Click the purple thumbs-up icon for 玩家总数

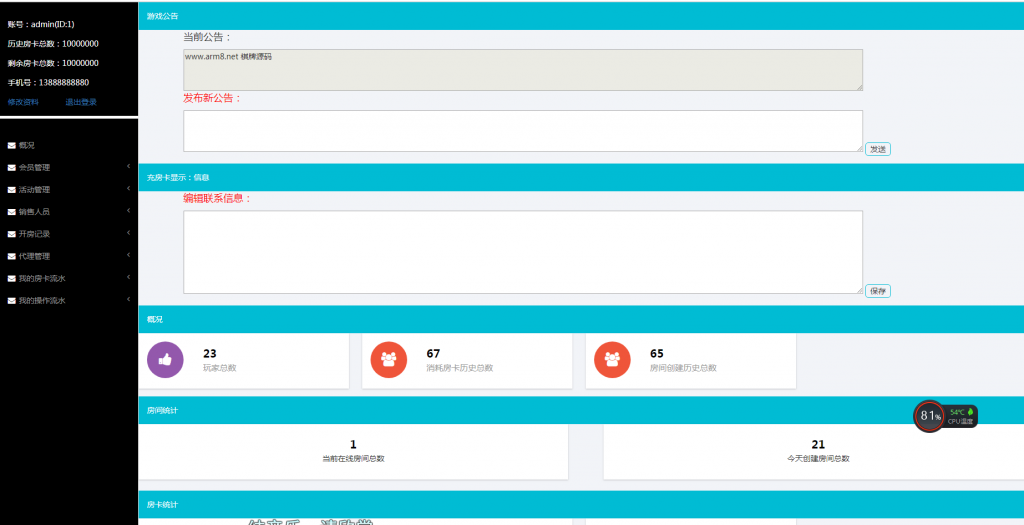[x=165, y=360]
